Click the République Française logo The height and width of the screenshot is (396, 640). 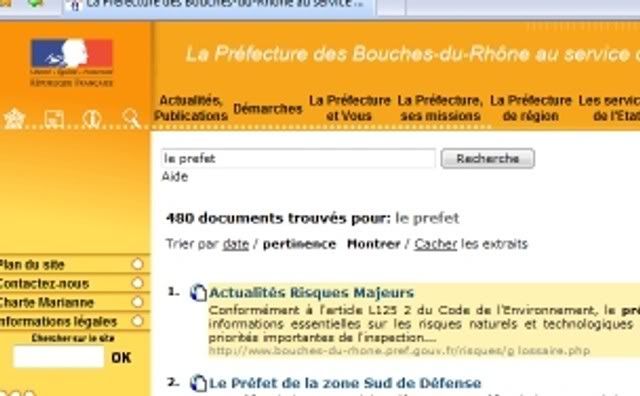[x=71, y=62]
